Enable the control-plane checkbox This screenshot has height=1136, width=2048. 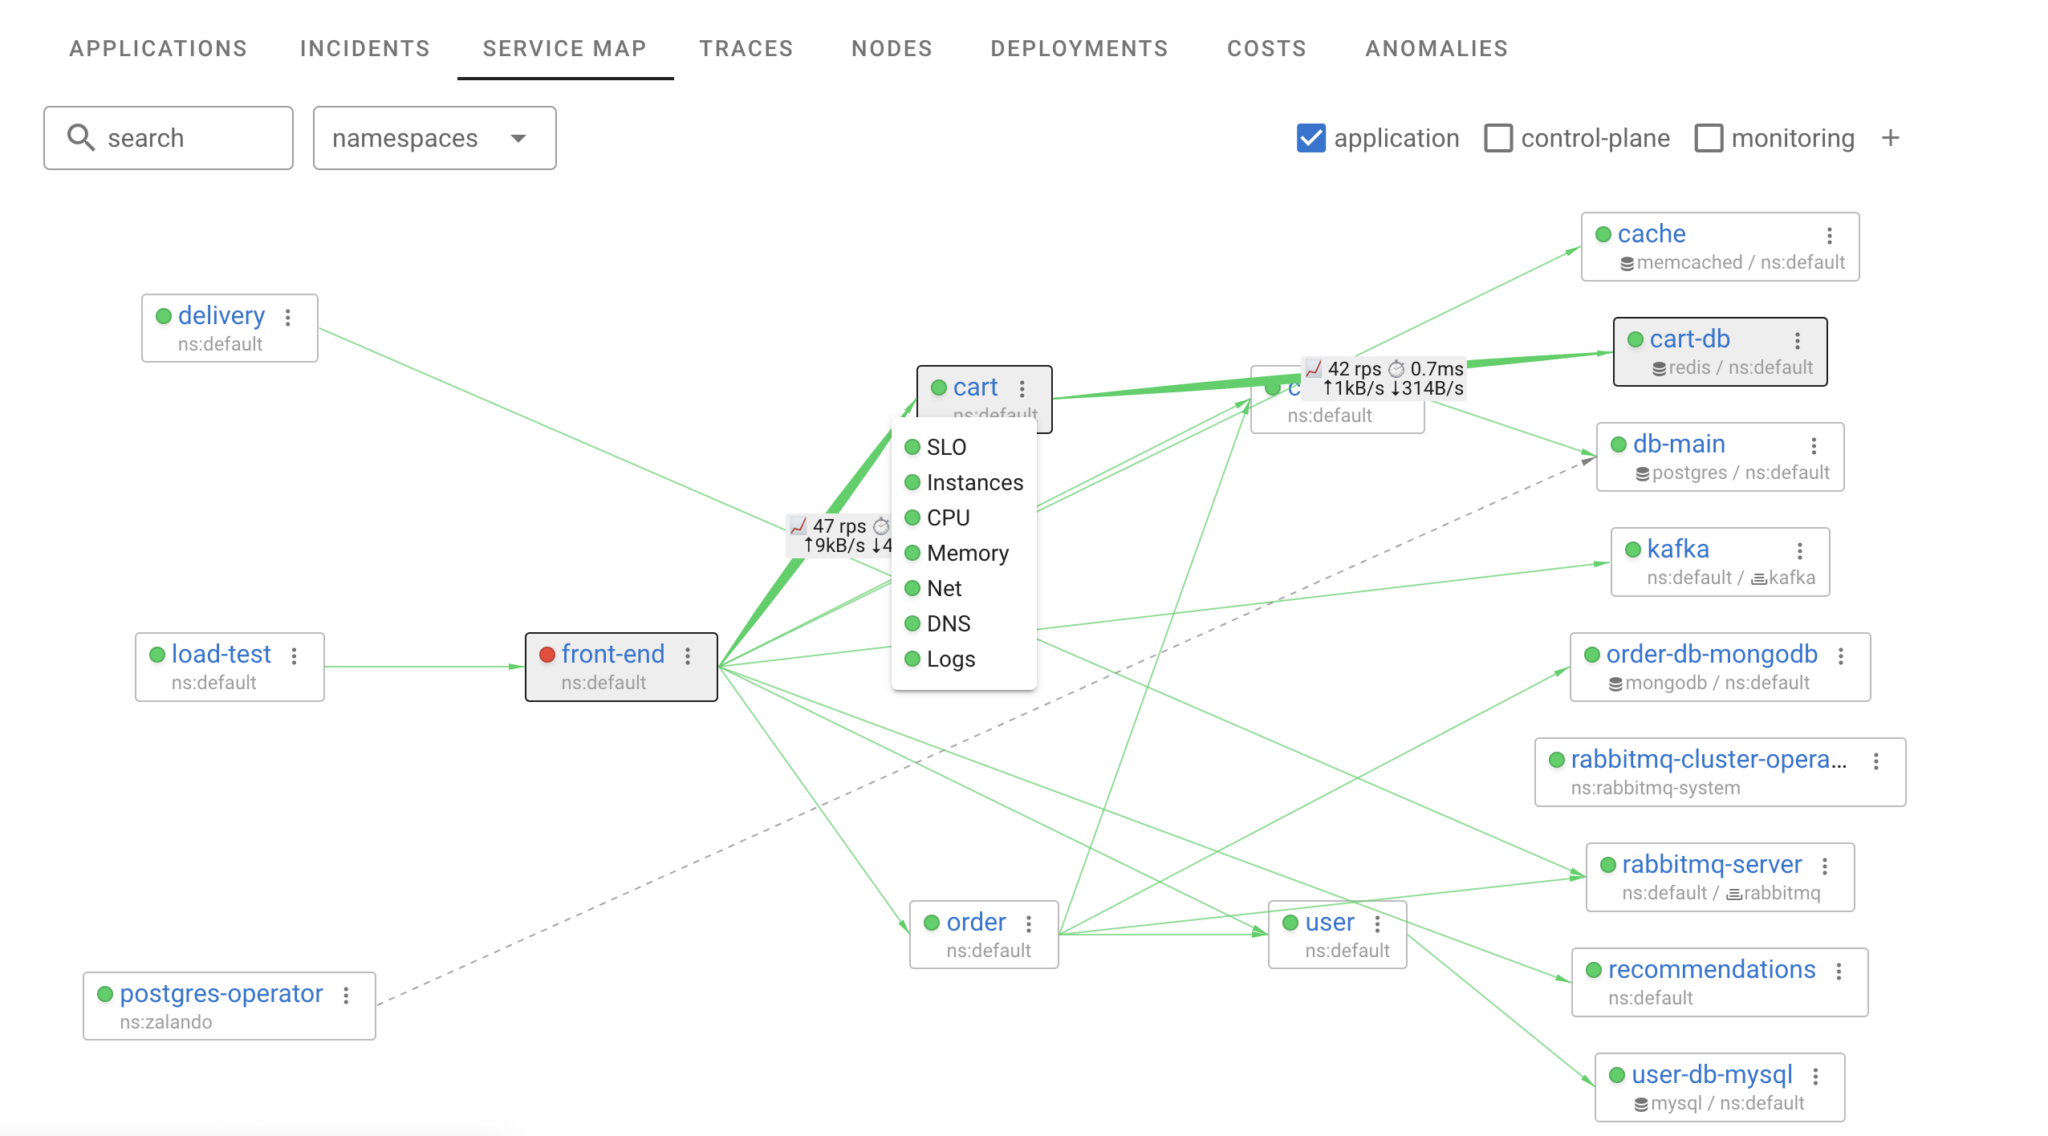point(1498,137)
